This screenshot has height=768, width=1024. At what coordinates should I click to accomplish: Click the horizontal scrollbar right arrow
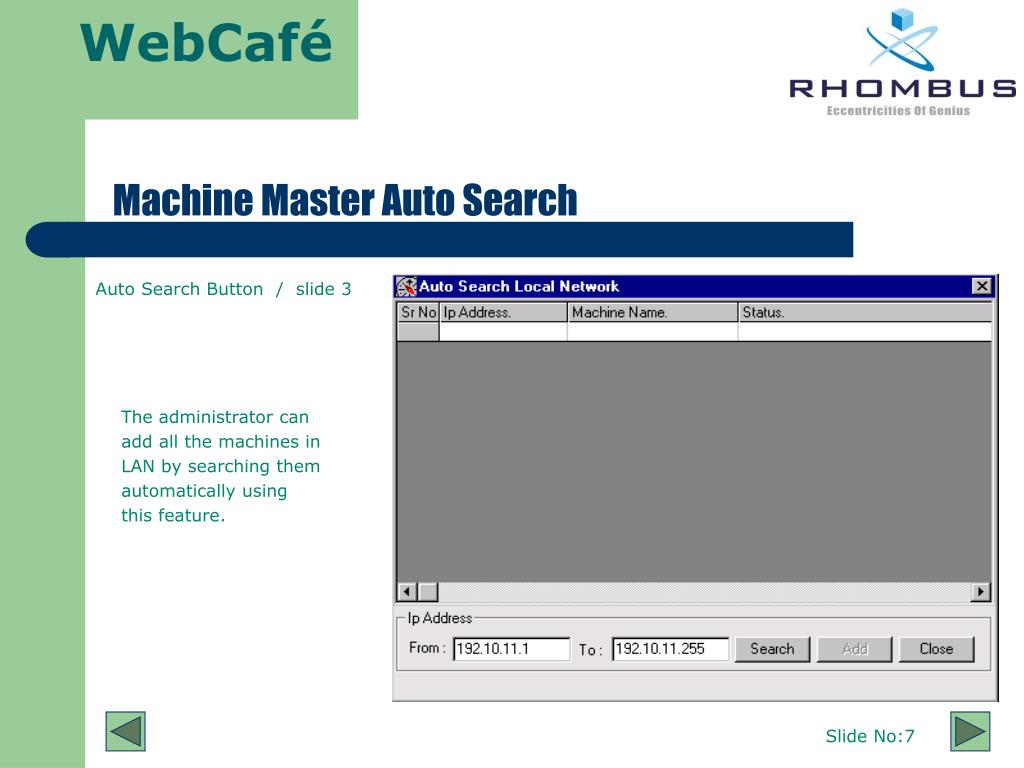tap(980, 592)
